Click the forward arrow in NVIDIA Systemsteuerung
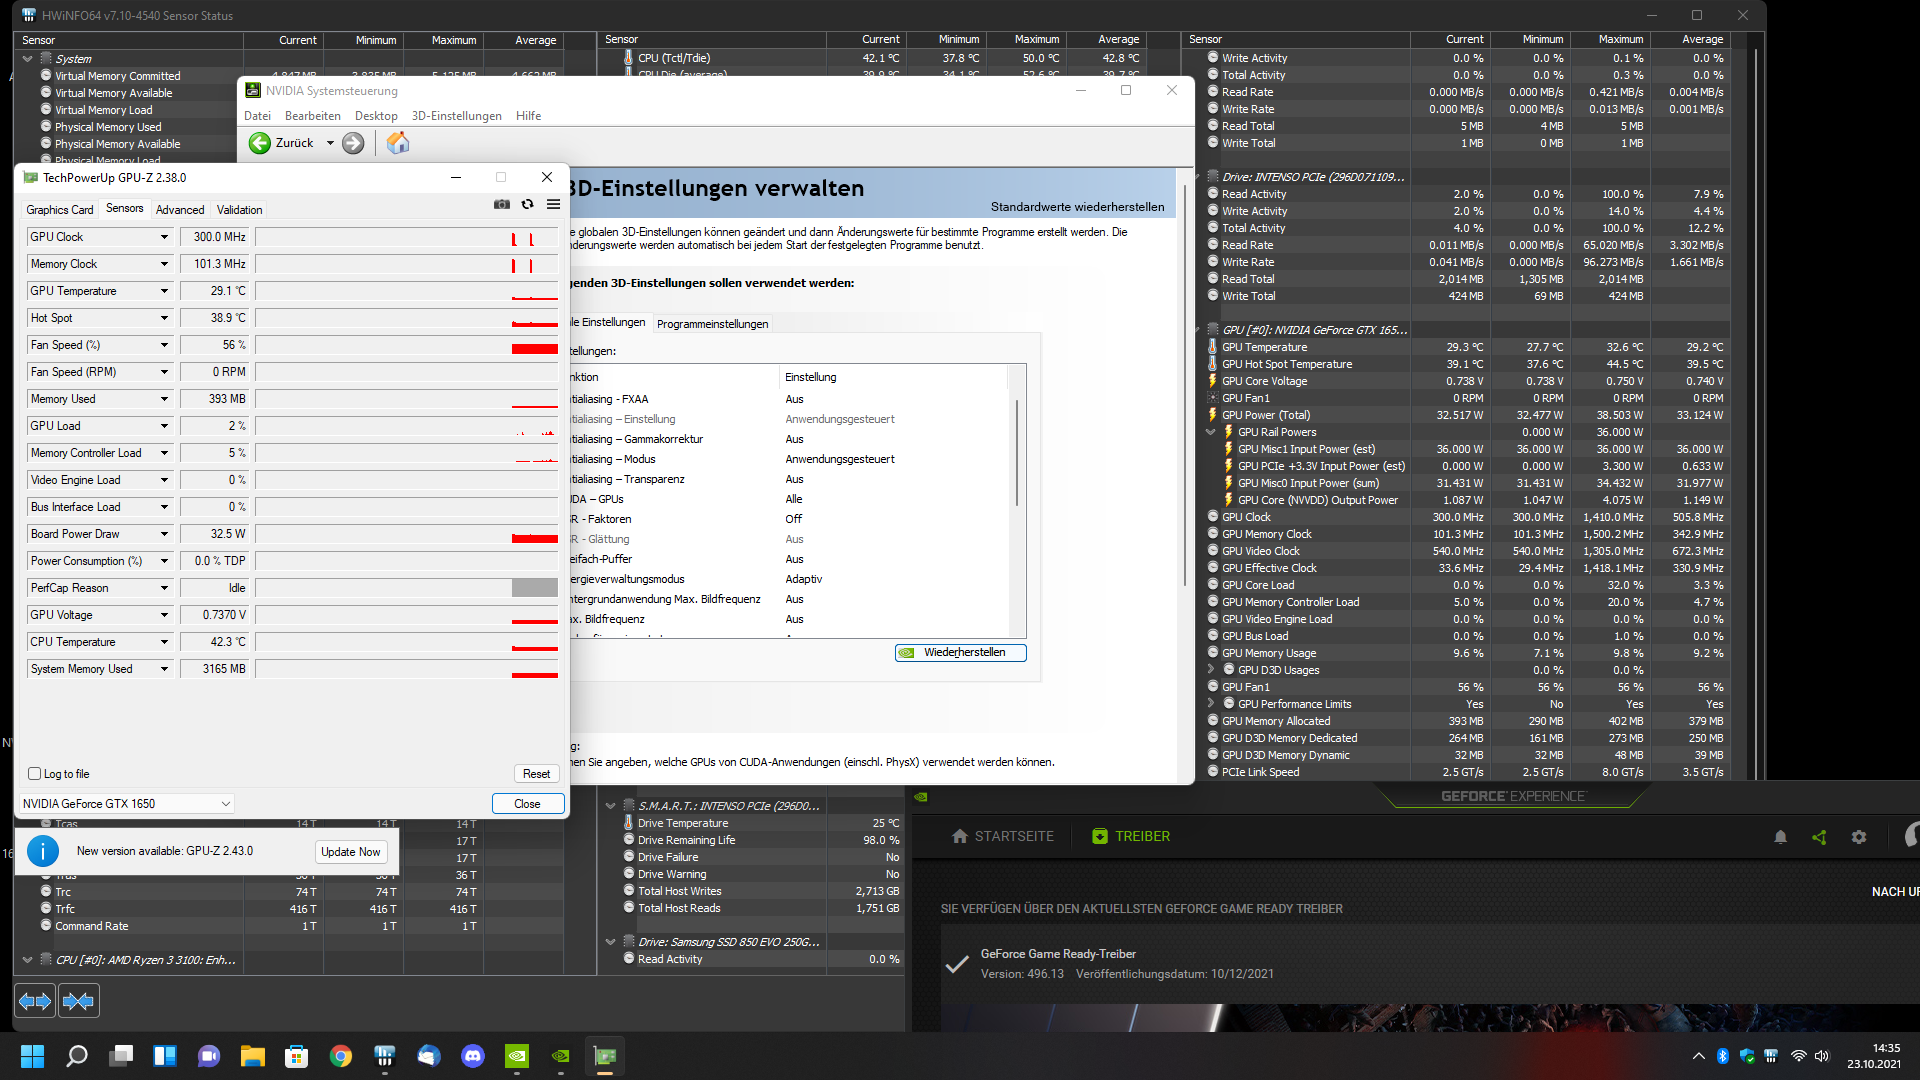Viewport: 1920px width, 1080px height. point(353,143)
